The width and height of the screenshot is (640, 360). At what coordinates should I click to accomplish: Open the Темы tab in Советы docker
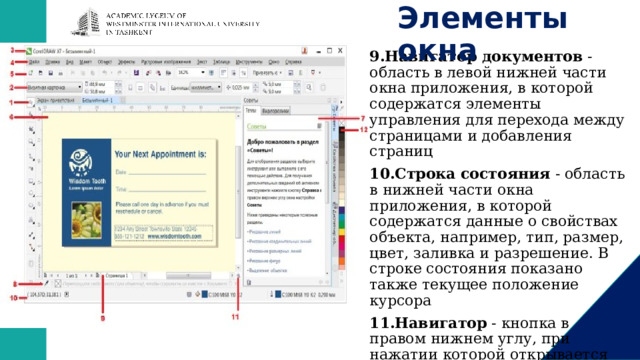coord(251,111)
